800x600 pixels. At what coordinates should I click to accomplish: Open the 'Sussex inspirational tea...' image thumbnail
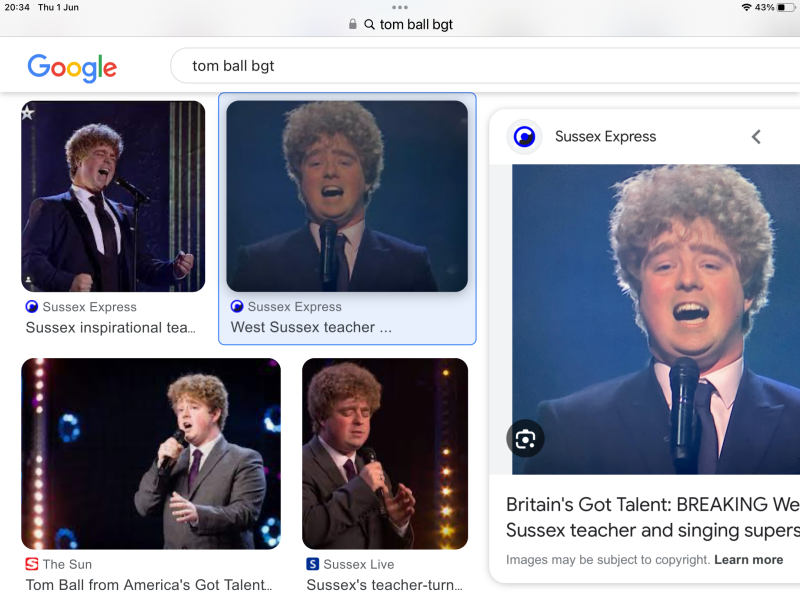[x=113, y=196]
